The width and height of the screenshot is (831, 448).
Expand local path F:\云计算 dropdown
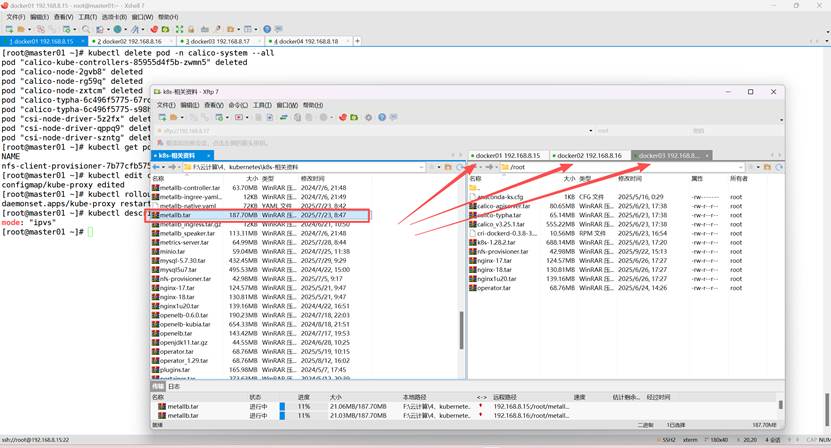[422, 167]
